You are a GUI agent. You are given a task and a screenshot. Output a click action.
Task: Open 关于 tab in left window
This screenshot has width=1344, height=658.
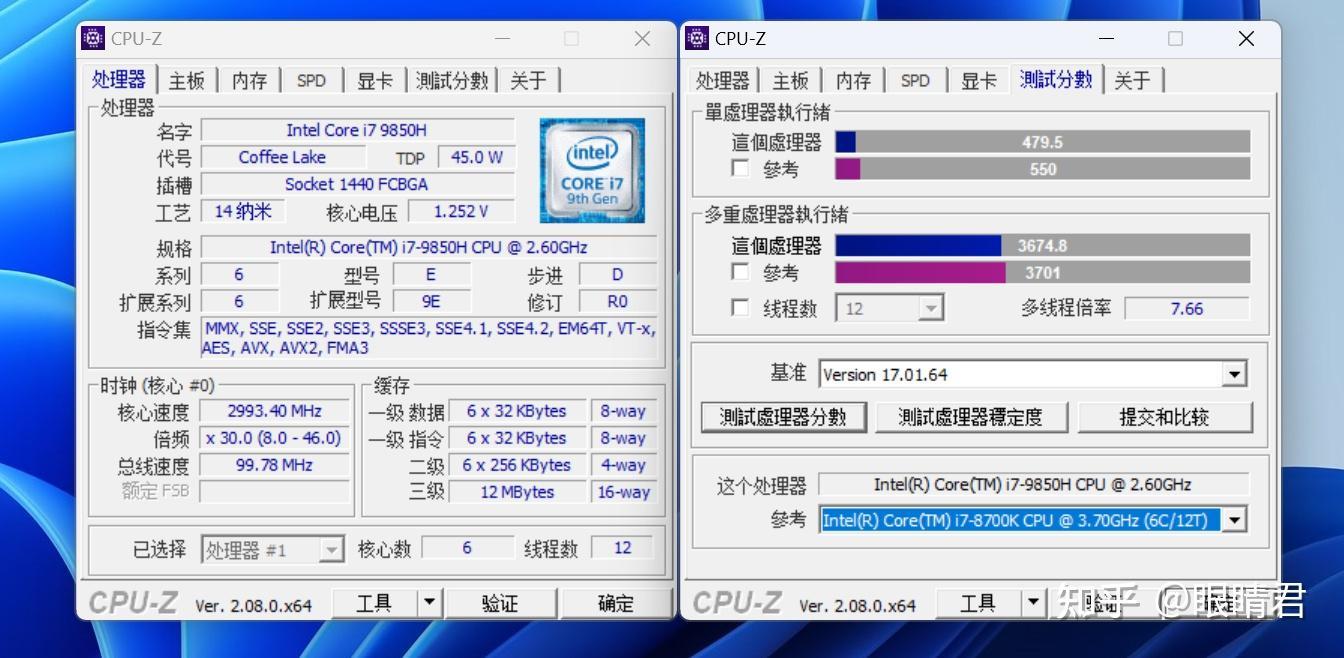[x=528, y=81]
